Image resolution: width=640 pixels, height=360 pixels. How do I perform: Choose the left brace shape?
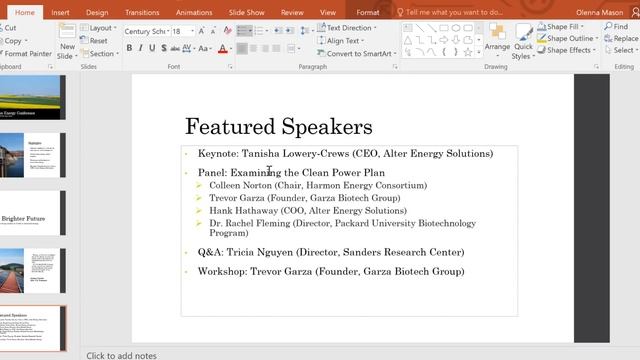coord(444,52)
